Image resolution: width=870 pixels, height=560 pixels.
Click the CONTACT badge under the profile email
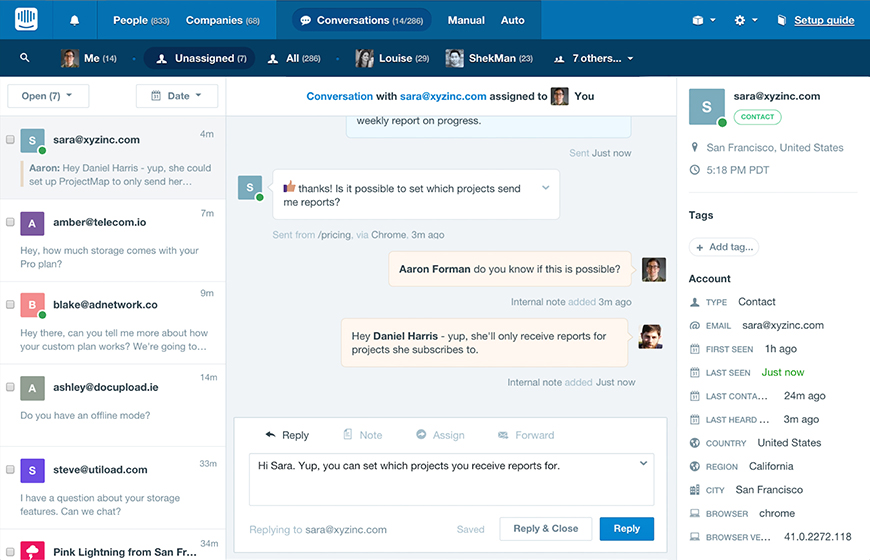click(757, 117)
